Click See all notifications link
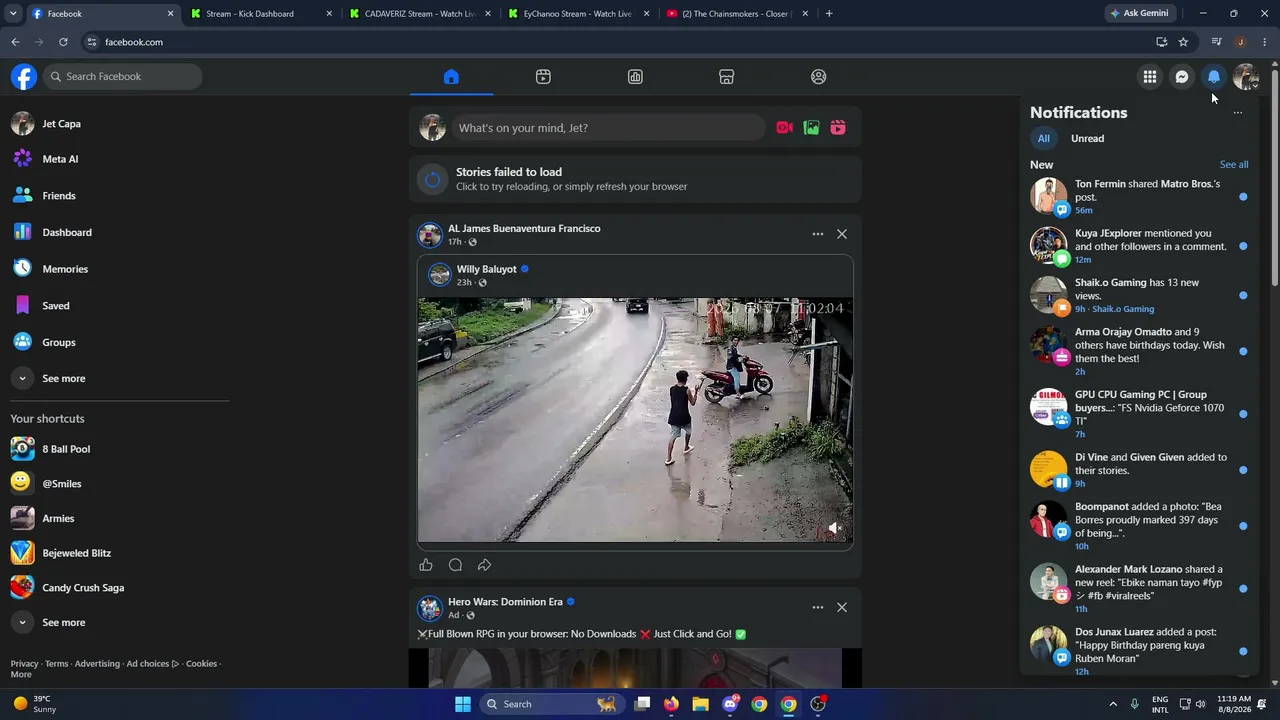Image resolution: width=1280 pixels, height=720 pixels. point(1234,165)
